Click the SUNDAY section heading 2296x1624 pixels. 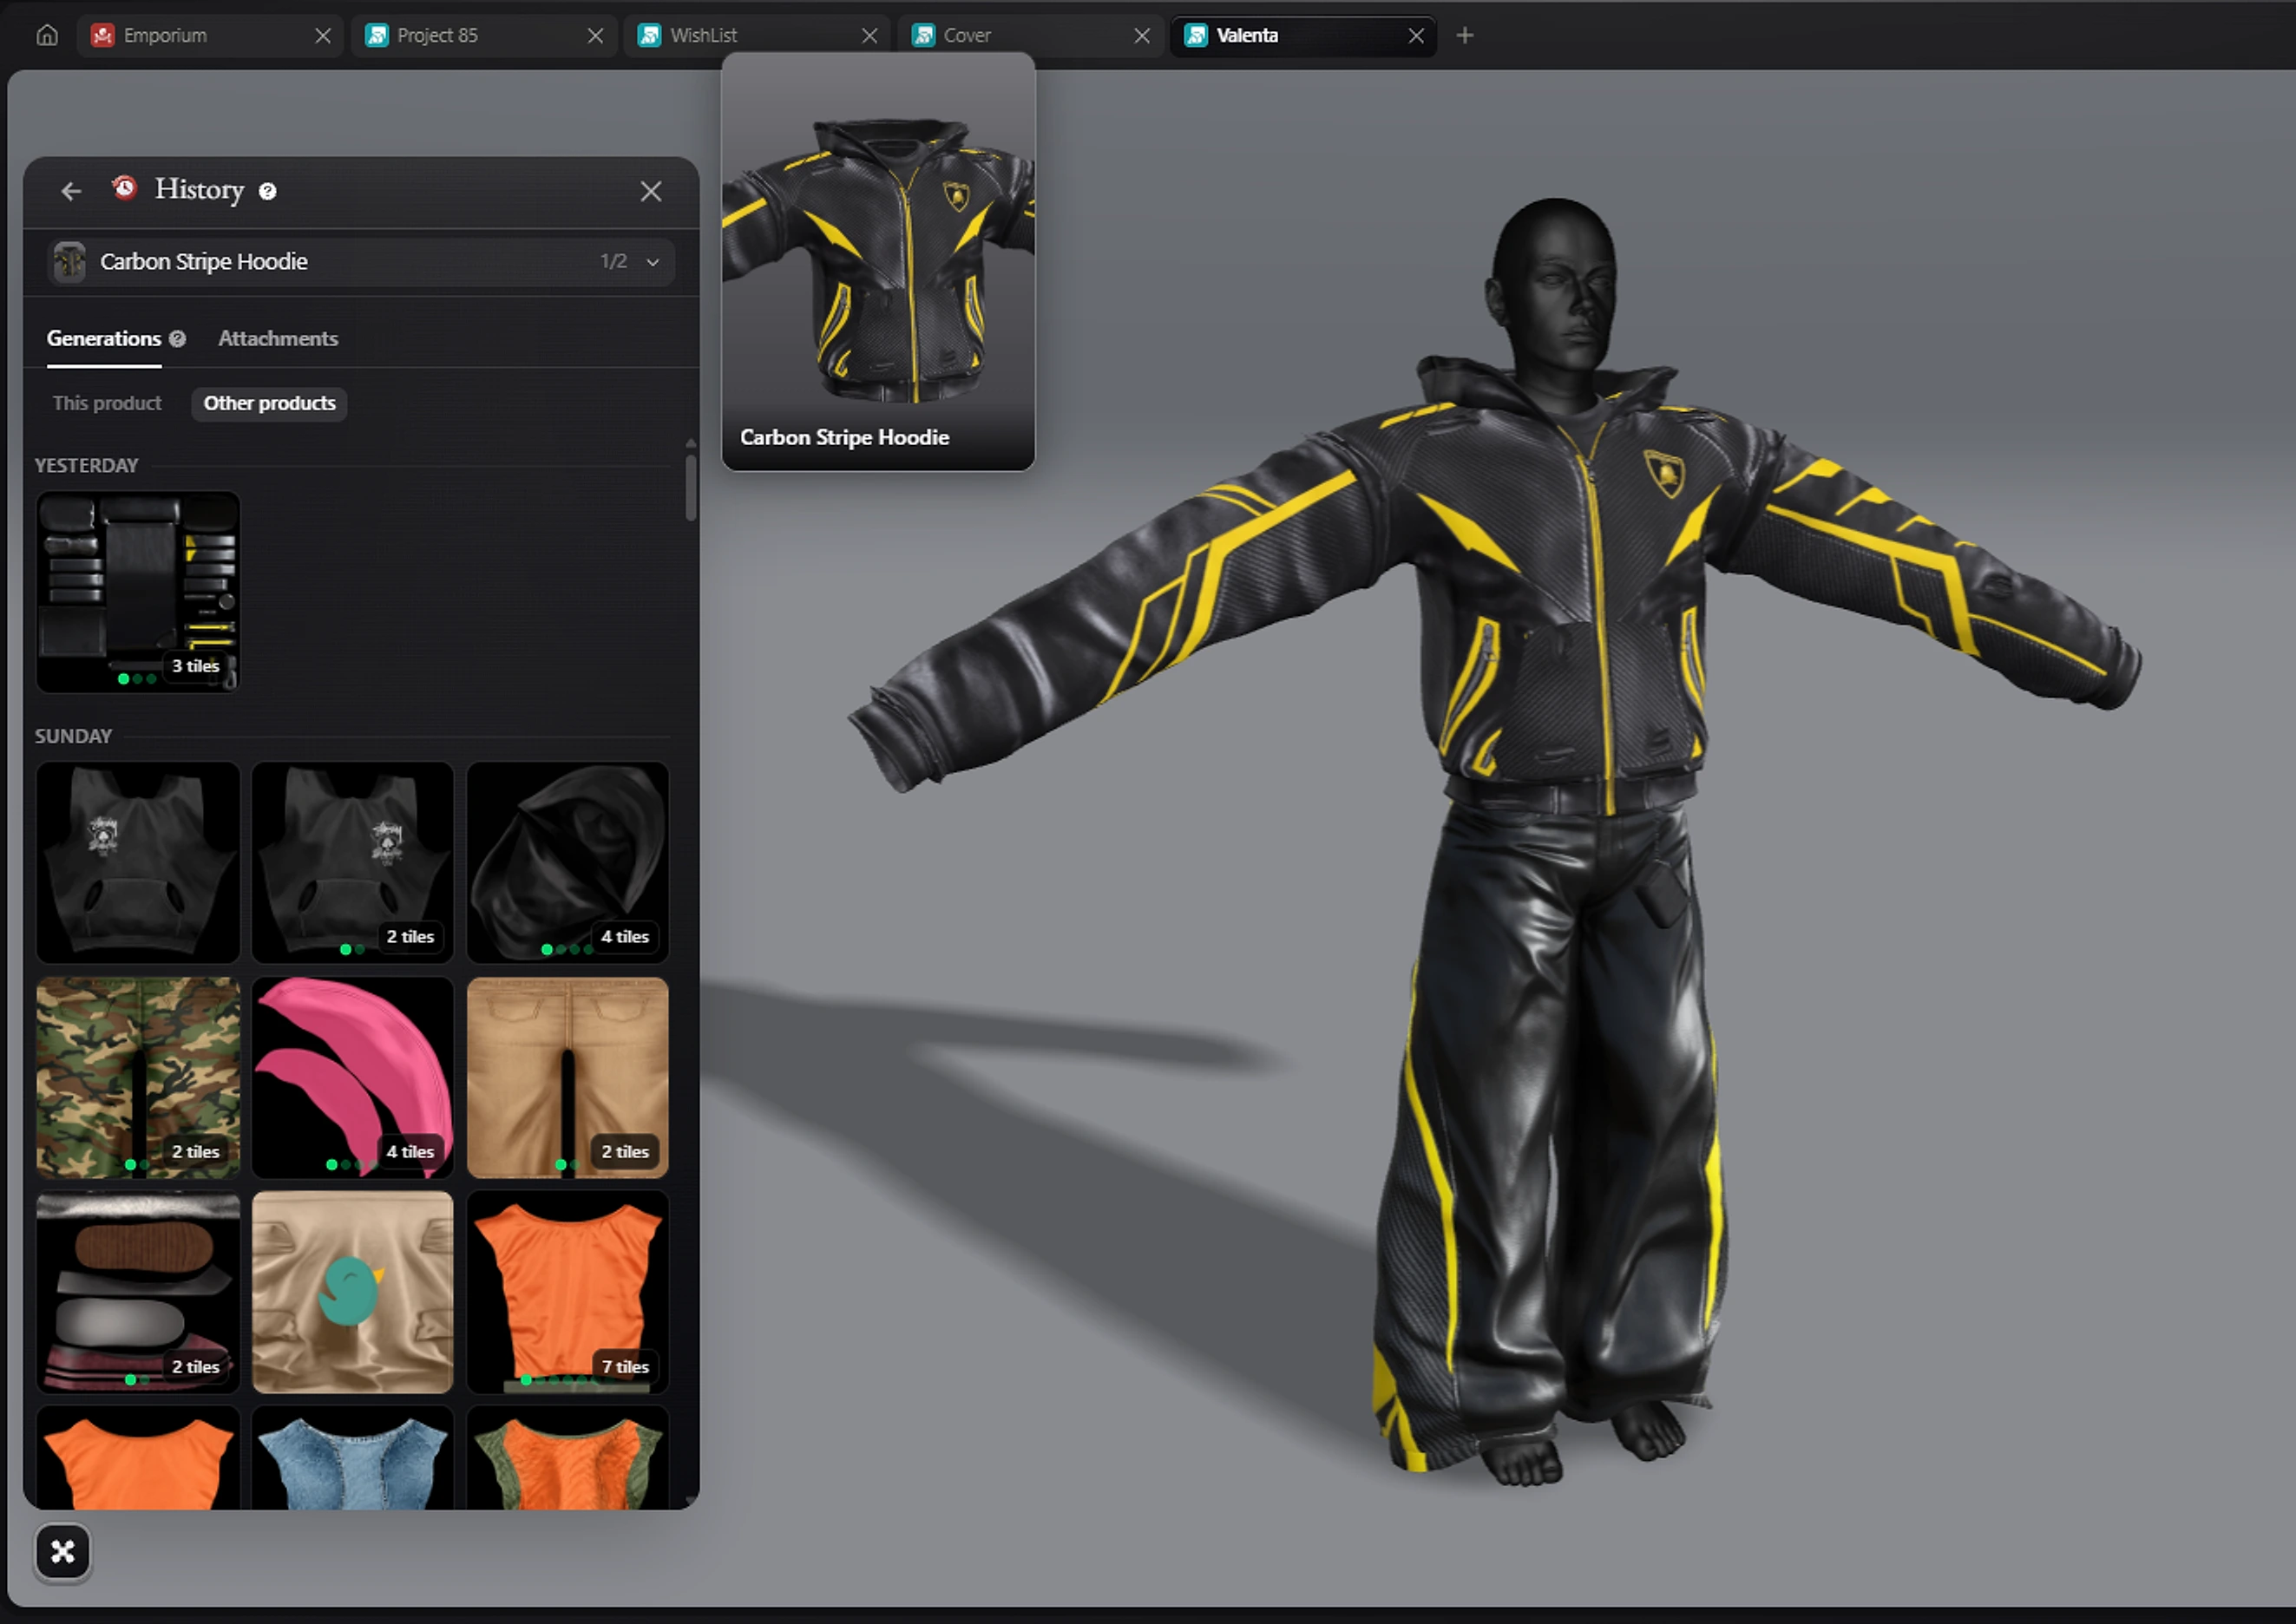pyautogui.click(x=73, y=737)
